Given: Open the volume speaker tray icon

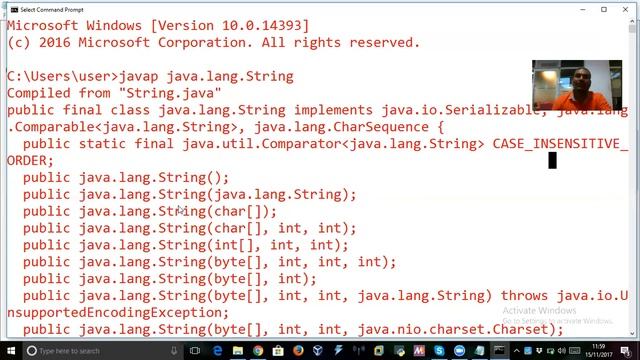Looking at the screenshot, I should click(x=562, y=351).
